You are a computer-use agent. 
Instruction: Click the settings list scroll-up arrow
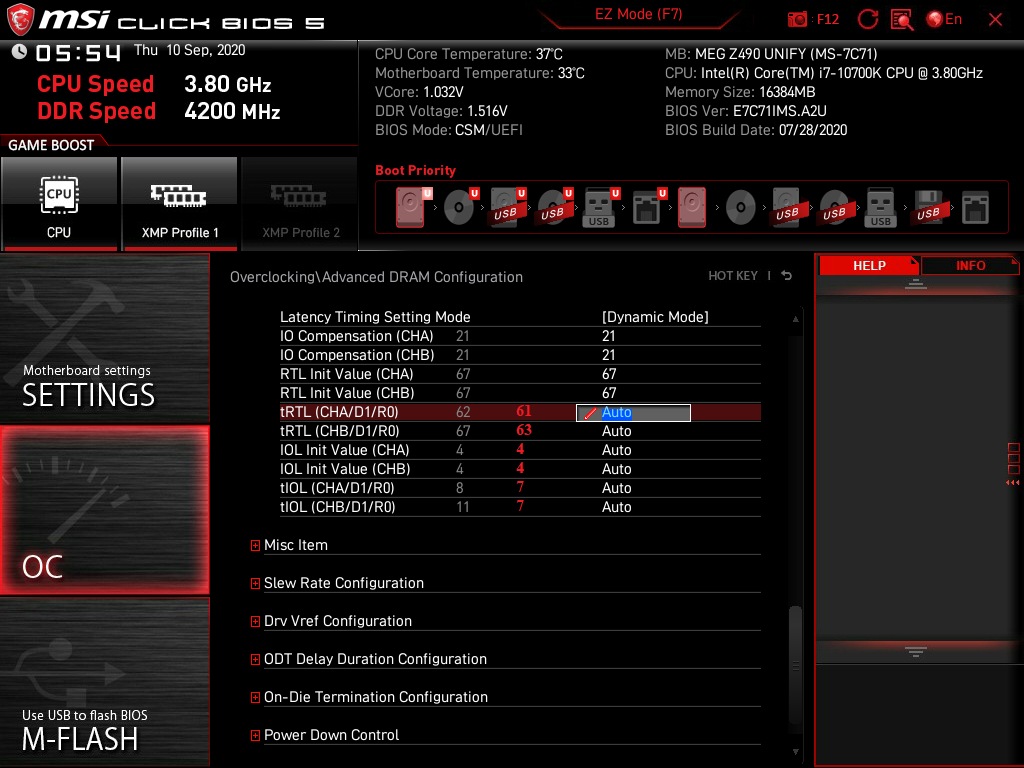(x=795, y=319)
